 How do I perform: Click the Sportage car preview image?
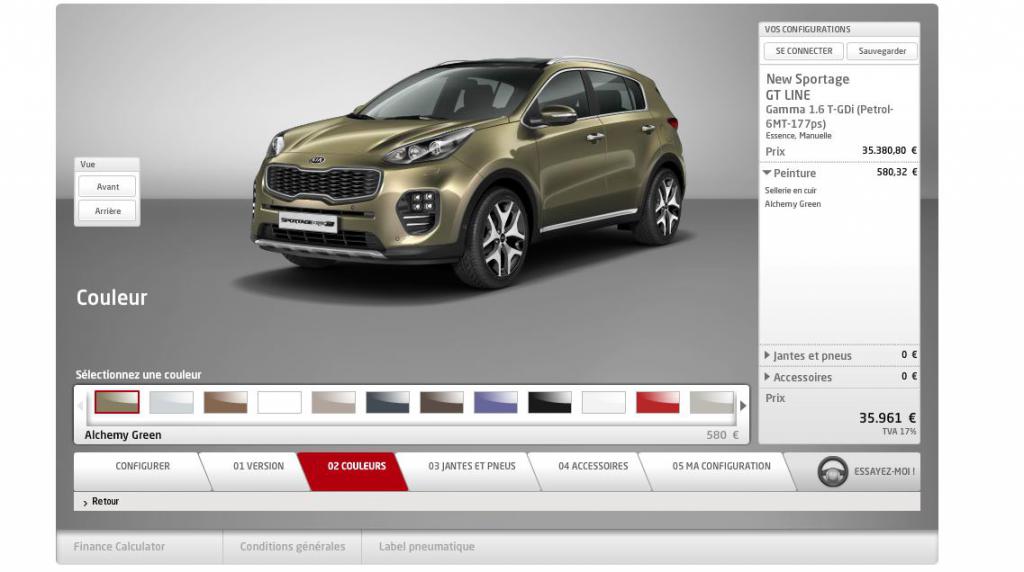tap(468, 171)
